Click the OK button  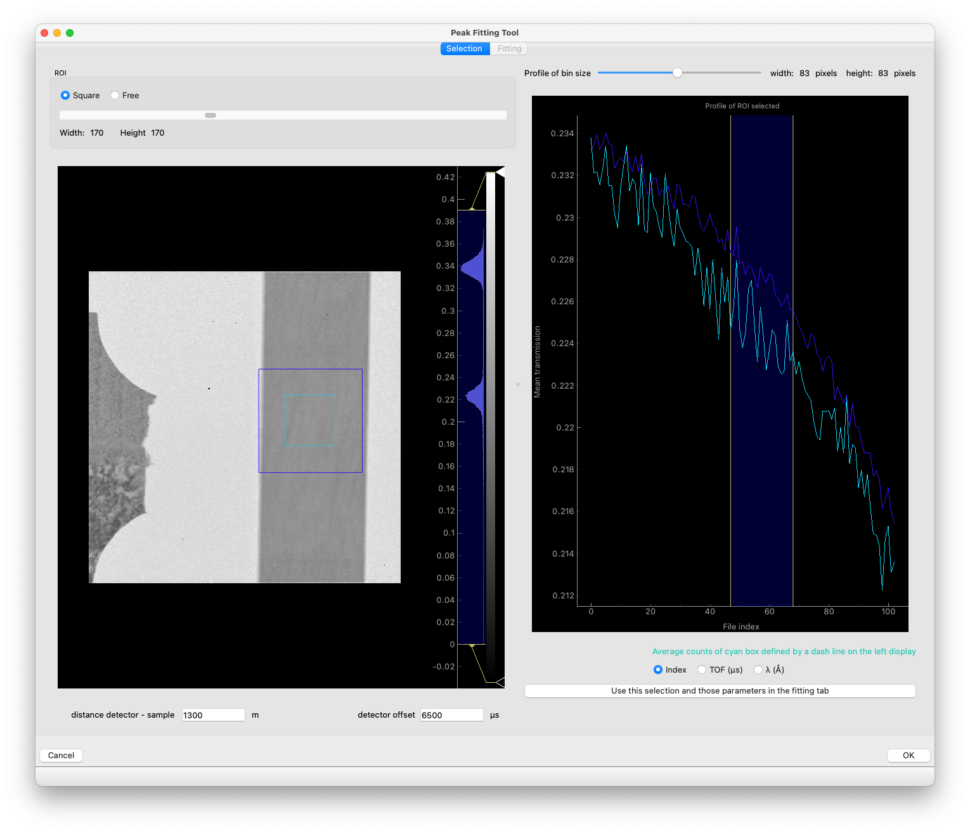tap(907, 755)
